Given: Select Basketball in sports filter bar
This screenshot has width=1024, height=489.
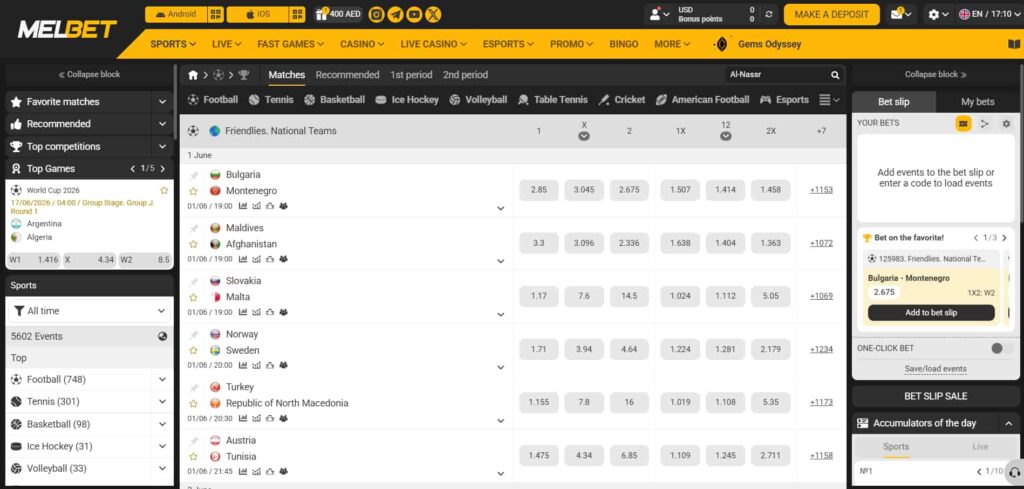Looking at the screenshot, I should 334,100.
